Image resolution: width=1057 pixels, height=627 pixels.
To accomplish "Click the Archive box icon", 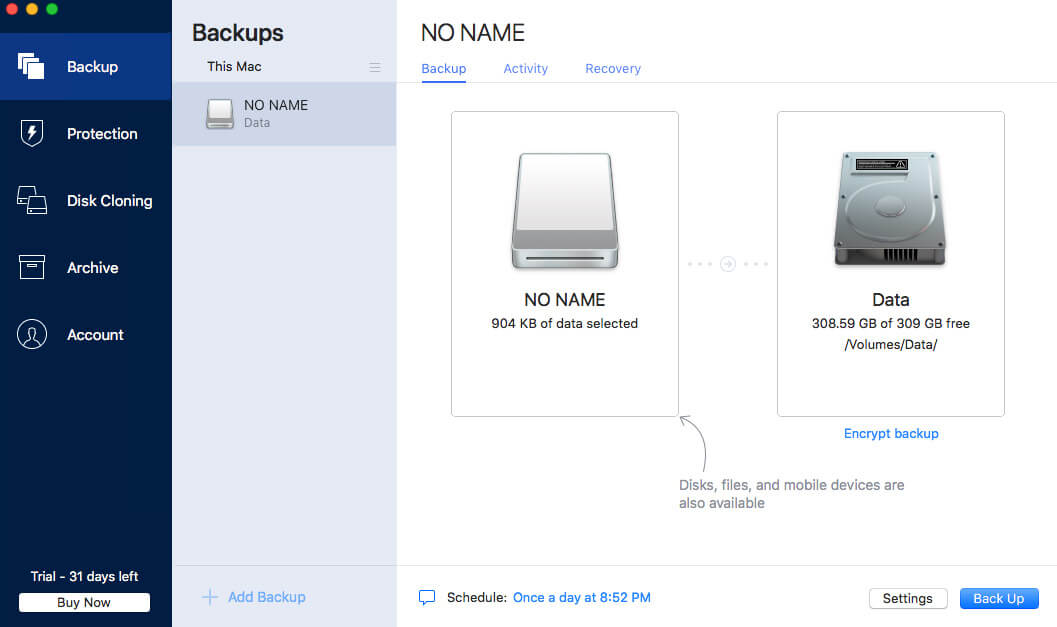I will click(31, 267).
